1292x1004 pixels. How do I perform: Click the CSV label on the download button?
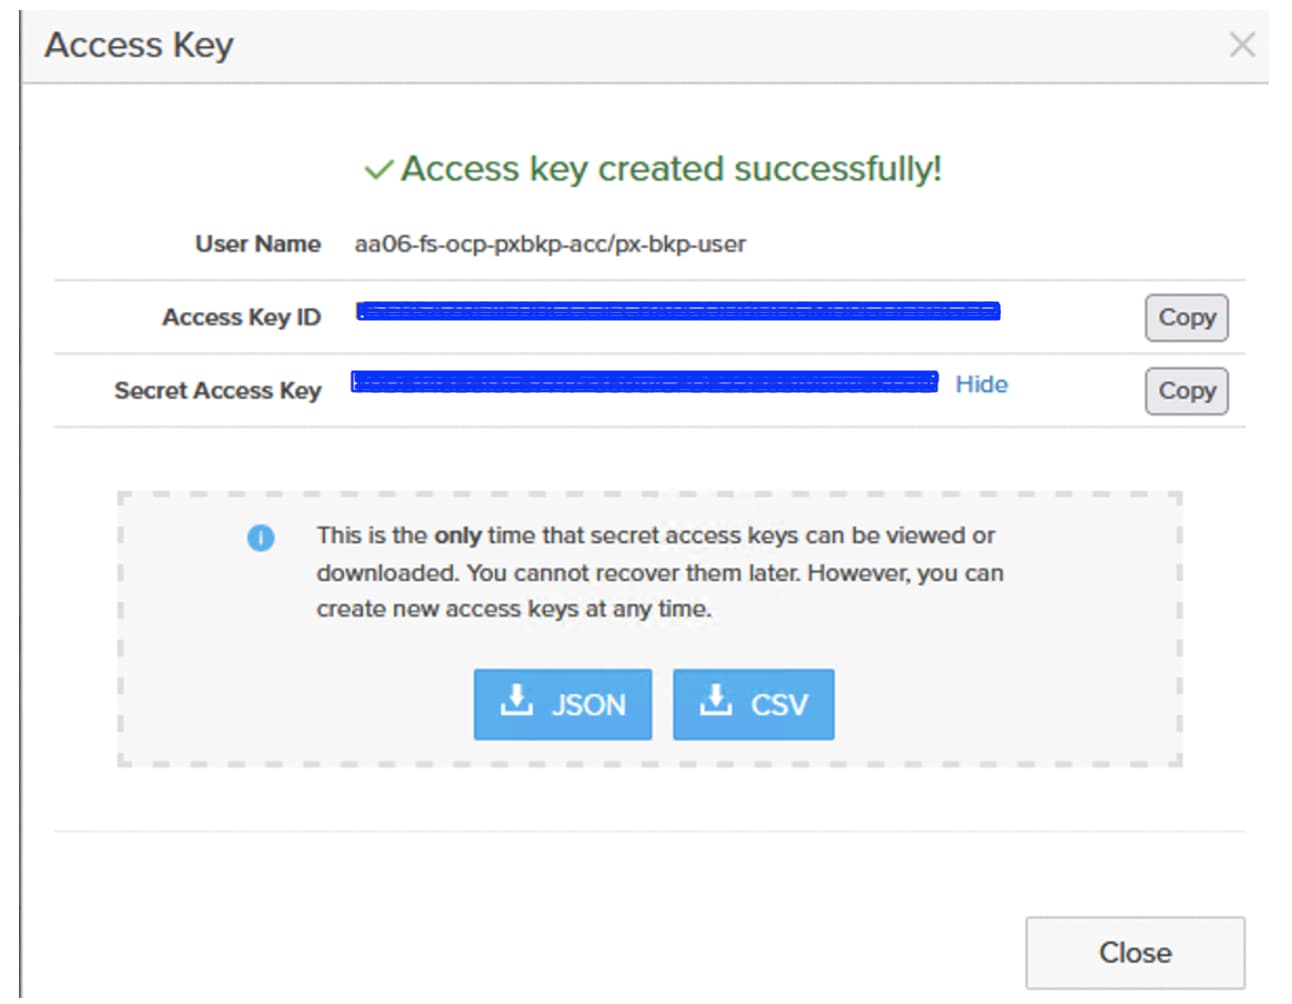click(x=779, y=705)
